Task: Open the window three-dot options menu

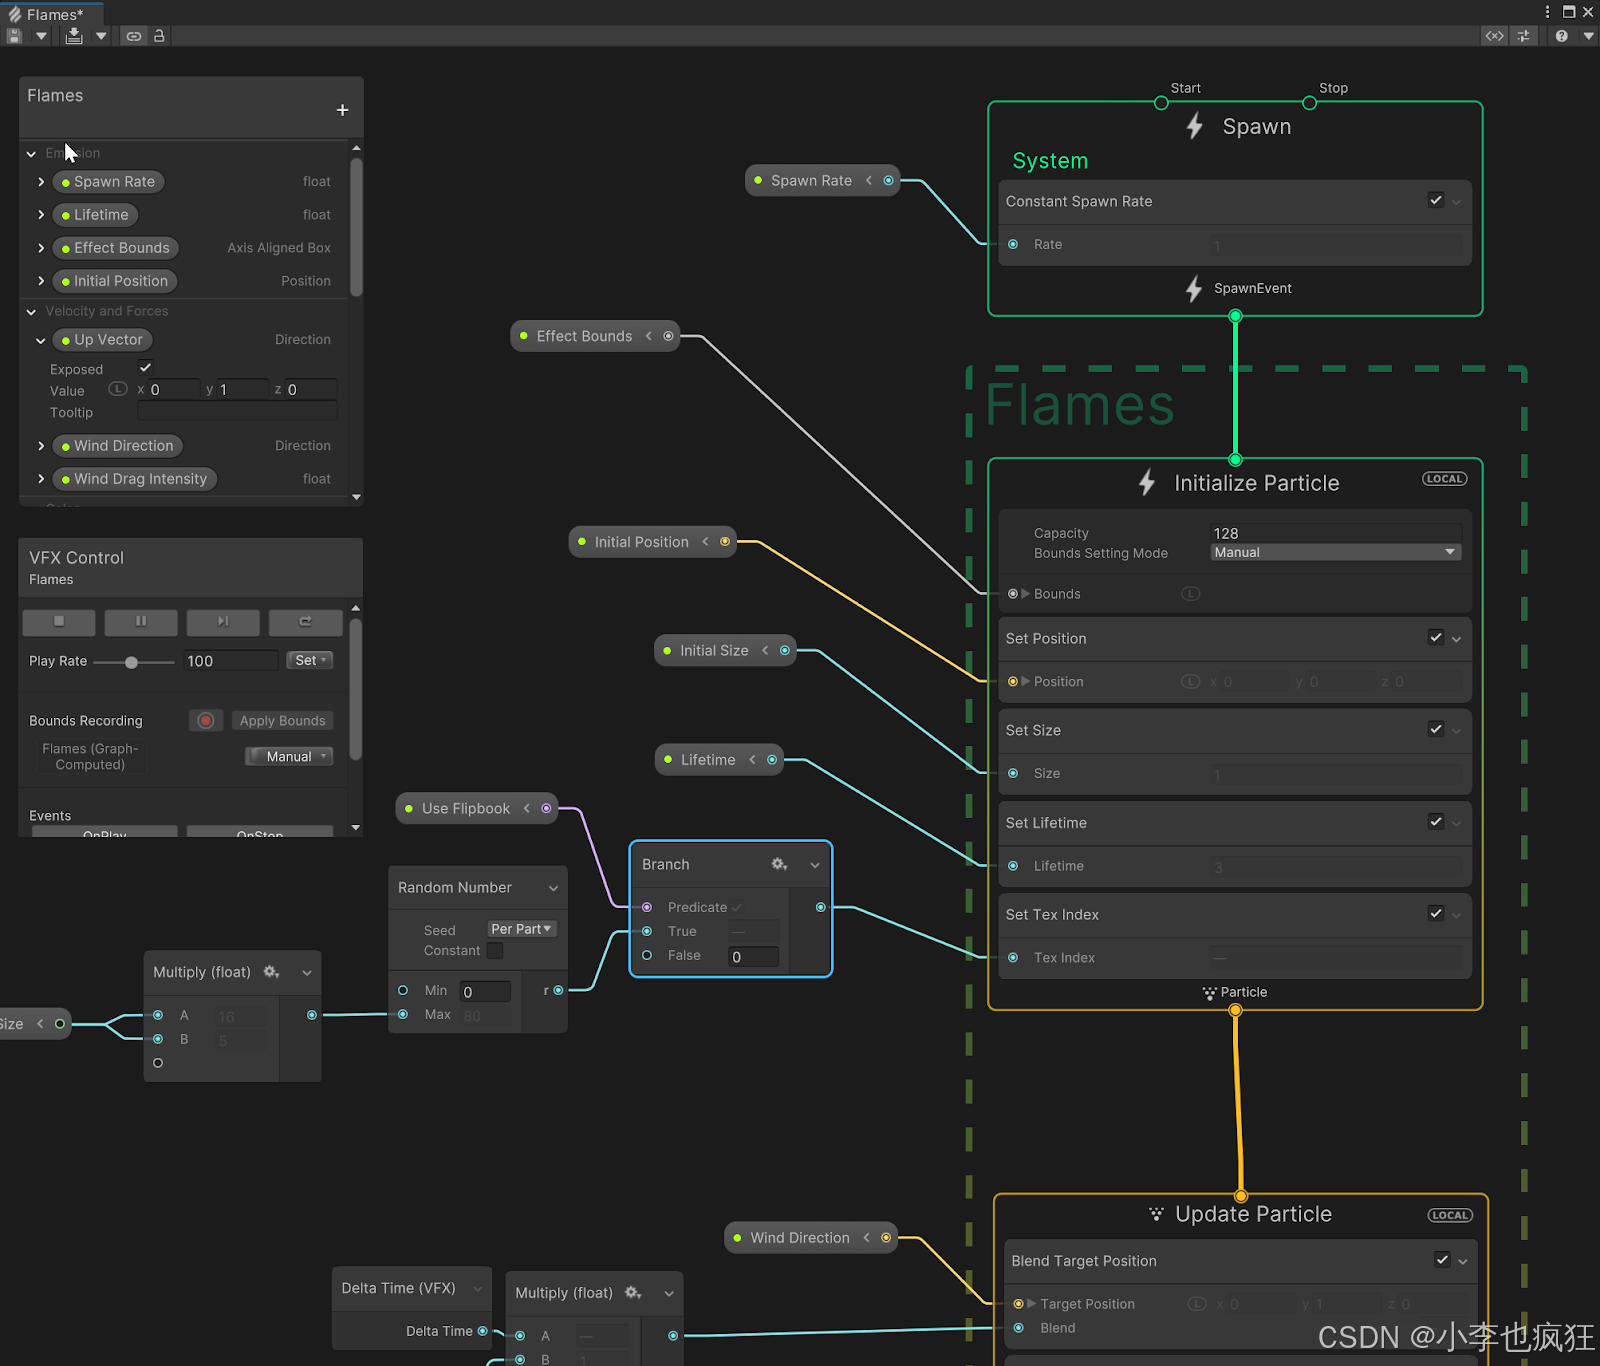Action: pyautogui.click(x=1547, y=12)
